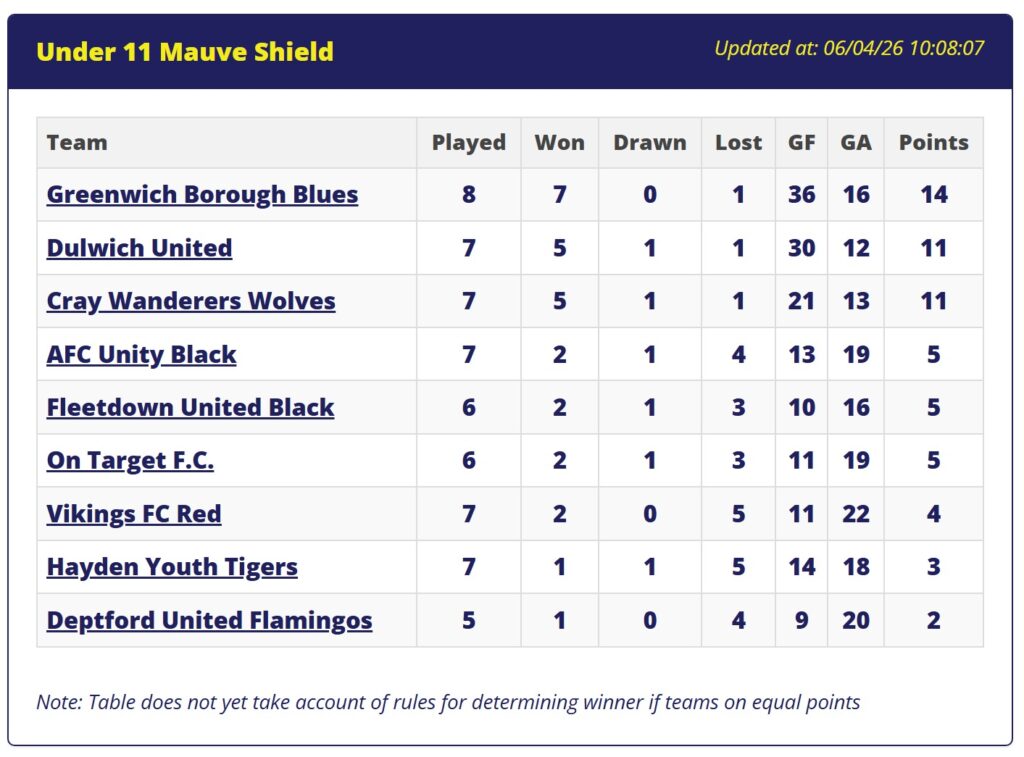This screenshot has height=757, width=1024.
Task: Open the Fleetdown United Black team page
Action: coord(190,407)
